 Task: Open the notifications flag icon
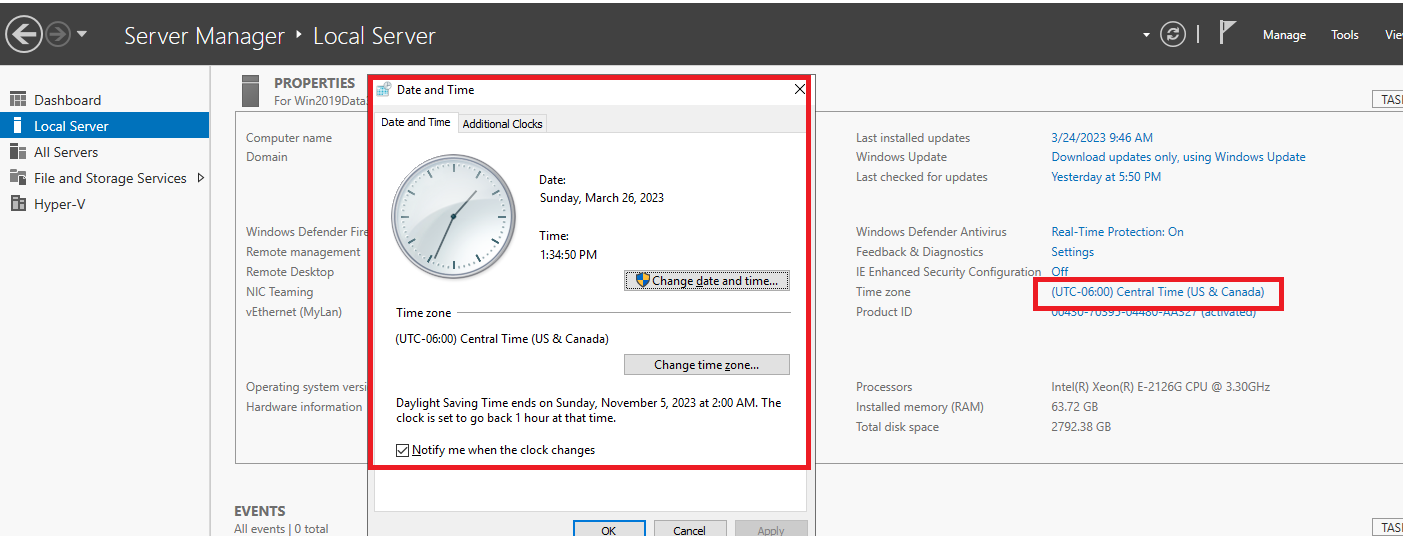pos(1228,32)
